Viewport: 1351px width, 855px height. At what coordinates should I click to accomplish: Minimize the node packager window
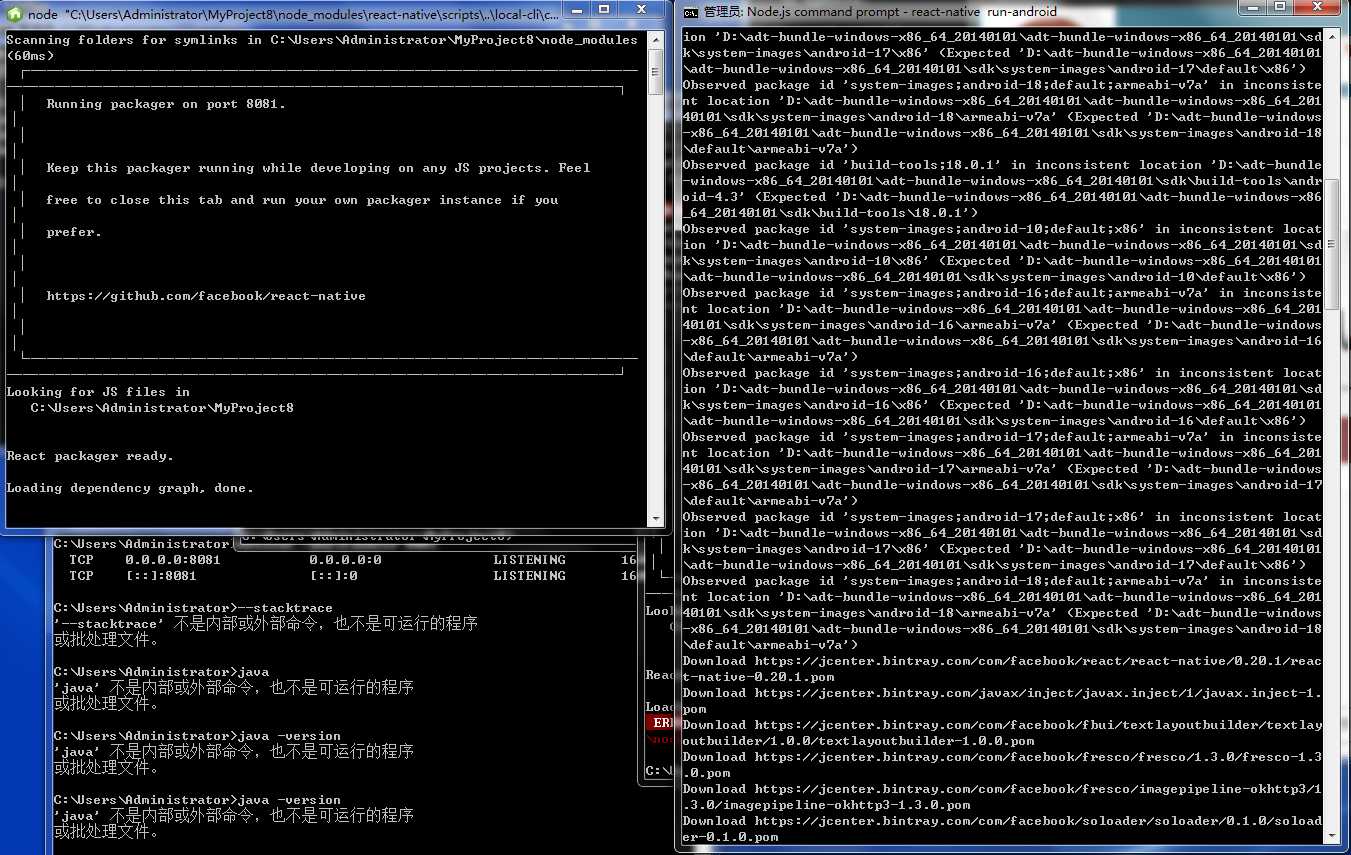[579, 11]
